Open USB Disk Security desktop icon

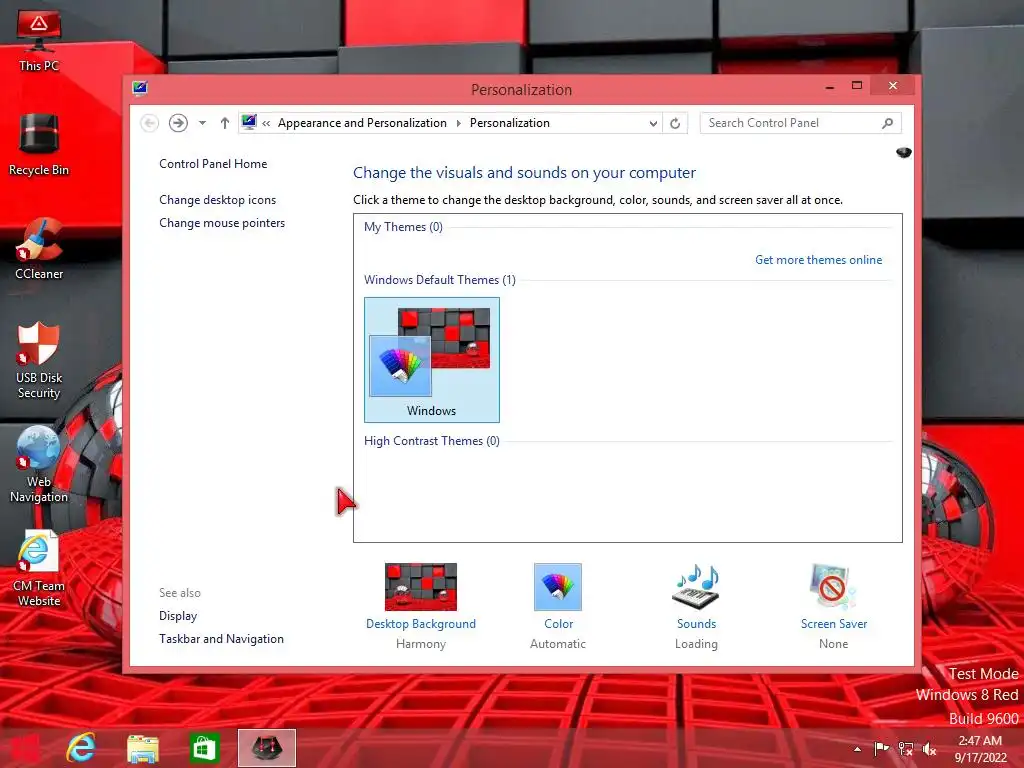click(x=39, y=360)
